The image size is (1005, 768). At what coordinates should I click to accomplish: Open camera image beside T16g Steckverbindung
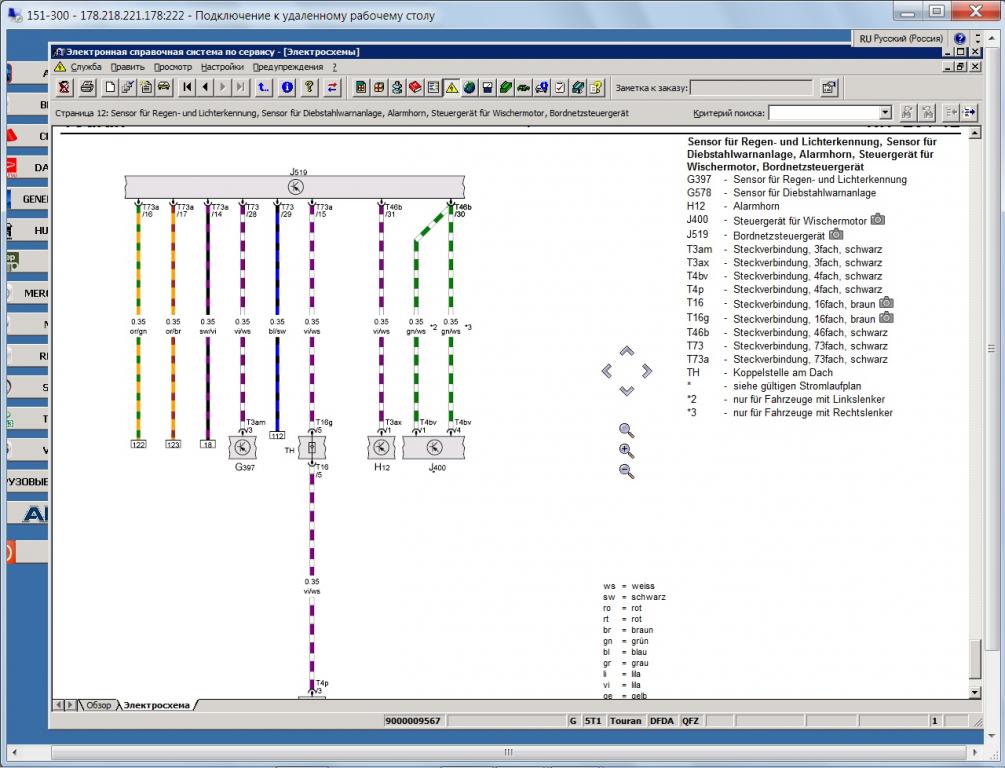coord(886,317)
